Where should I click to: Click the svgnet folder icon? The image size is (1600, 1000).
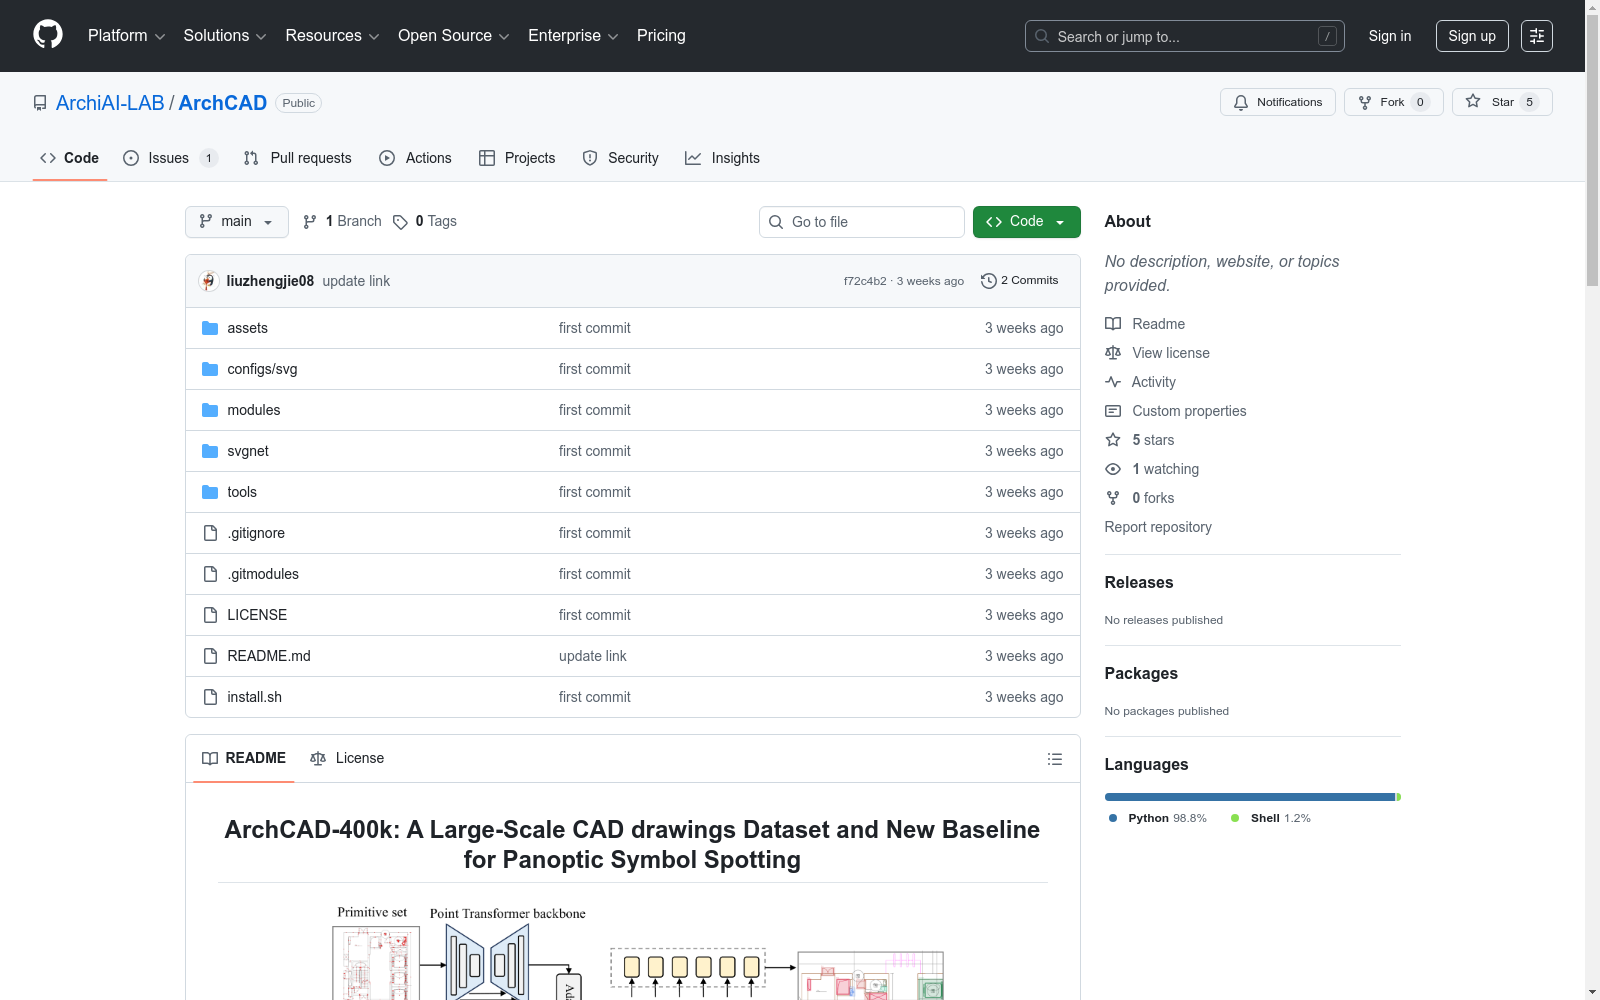(210, 451)
